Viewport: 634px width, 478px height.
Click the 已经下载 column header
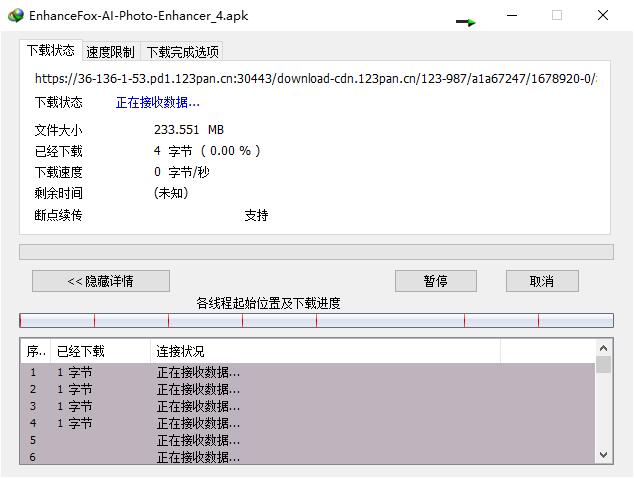tap(100, 351)
